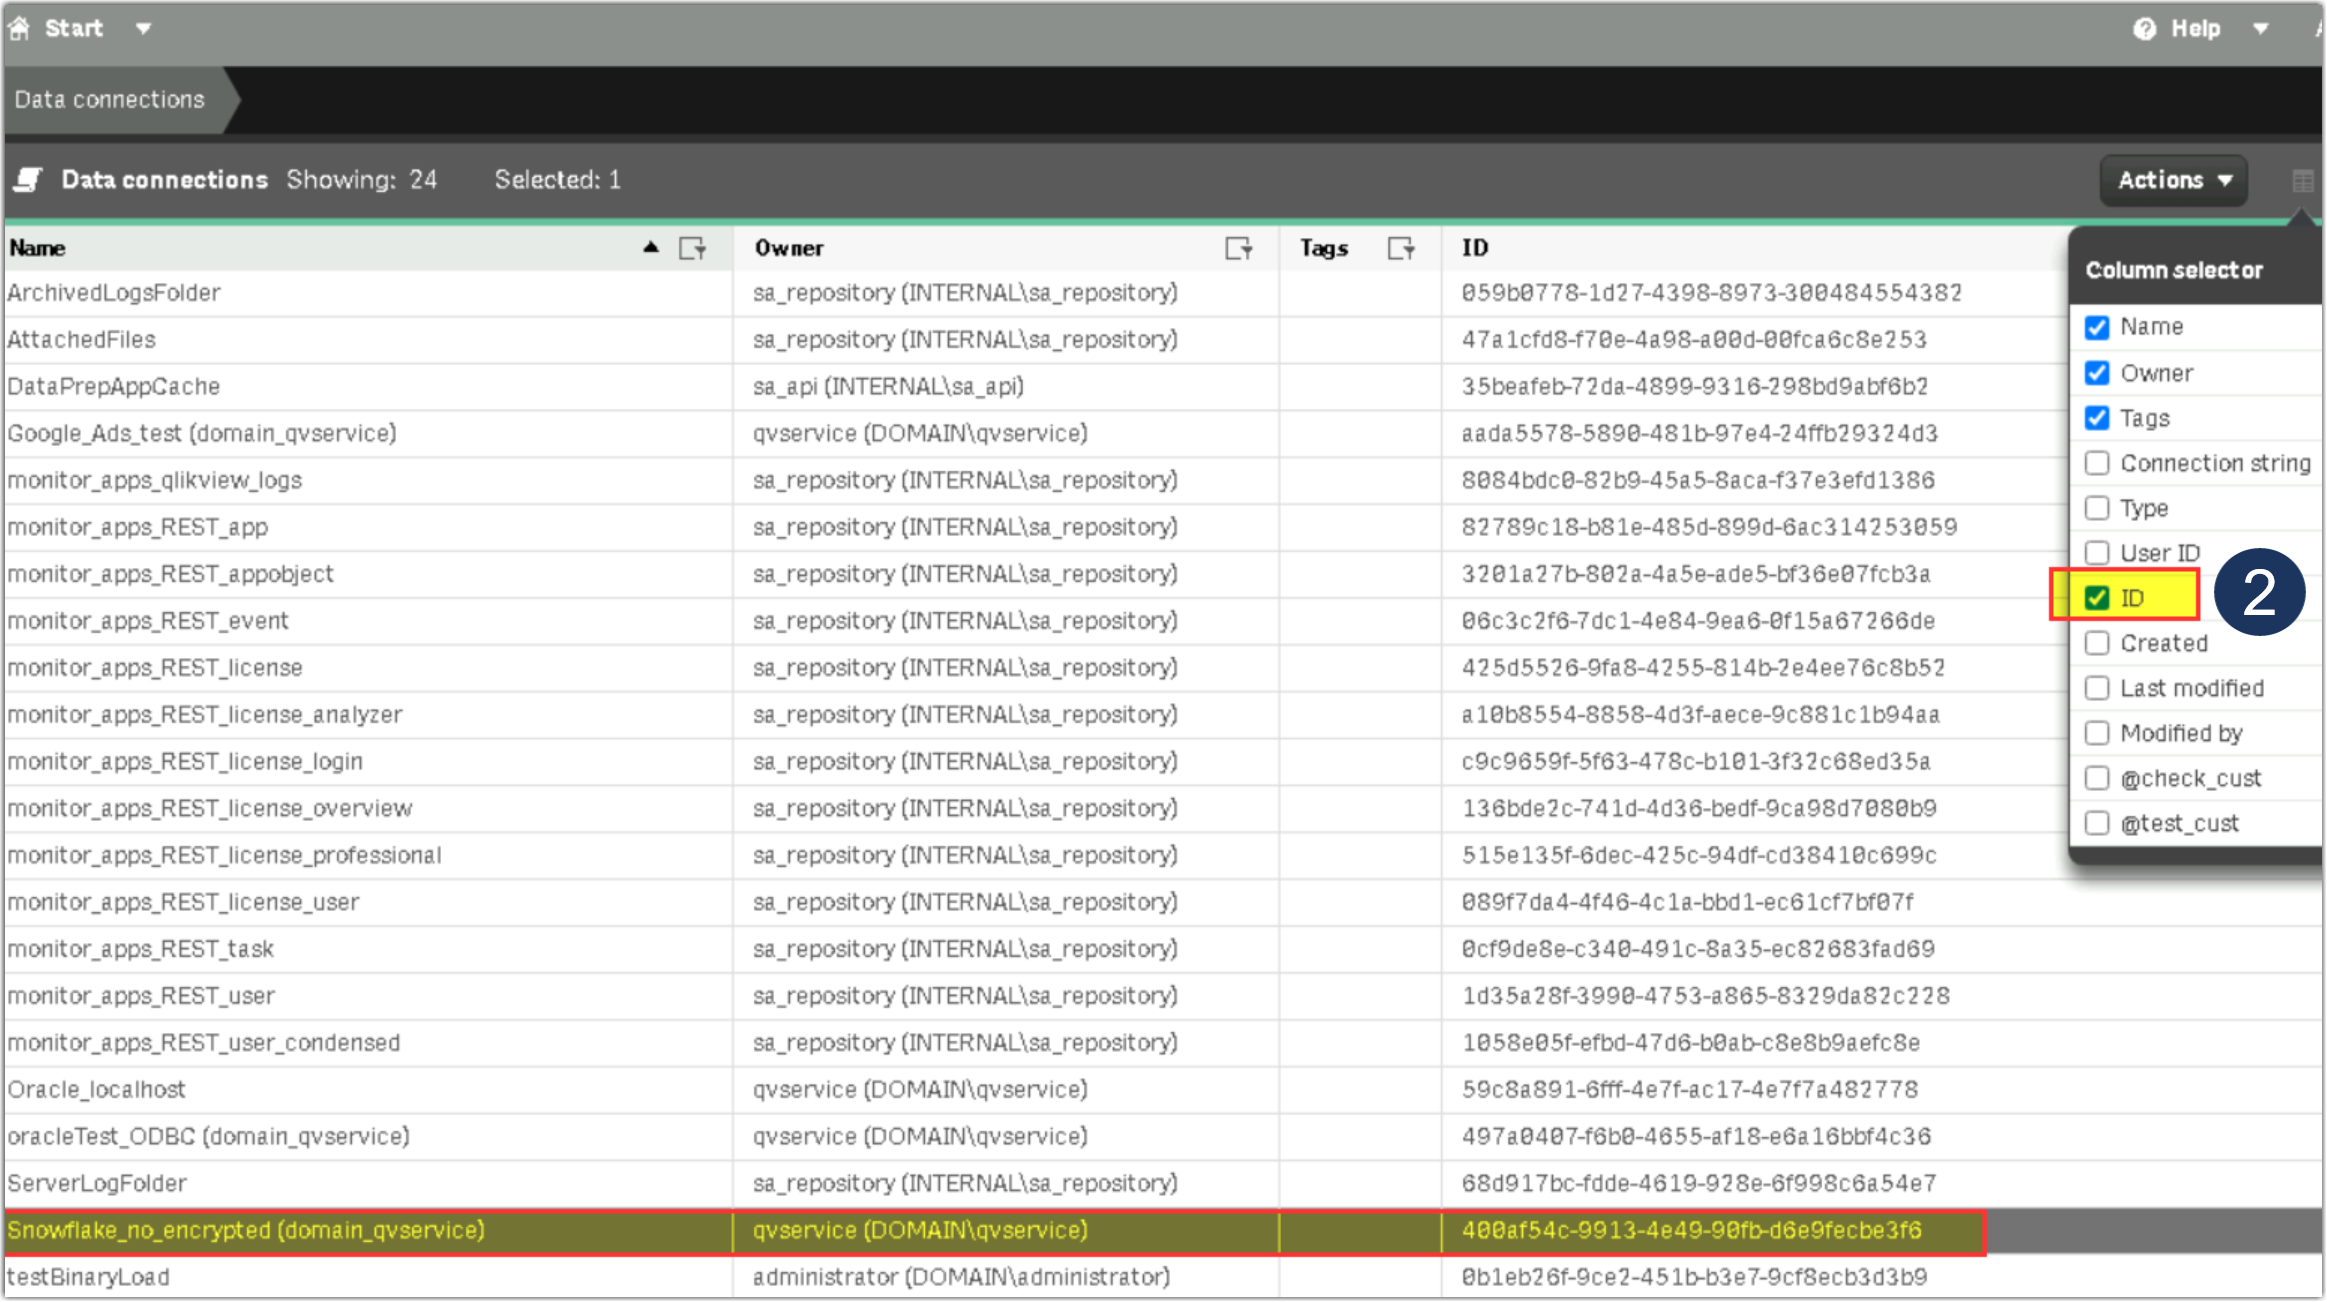This screenshot has height=1302, width=2327.
Task: Expand the Start menu dropdown
Action: (x=143, y=28)
